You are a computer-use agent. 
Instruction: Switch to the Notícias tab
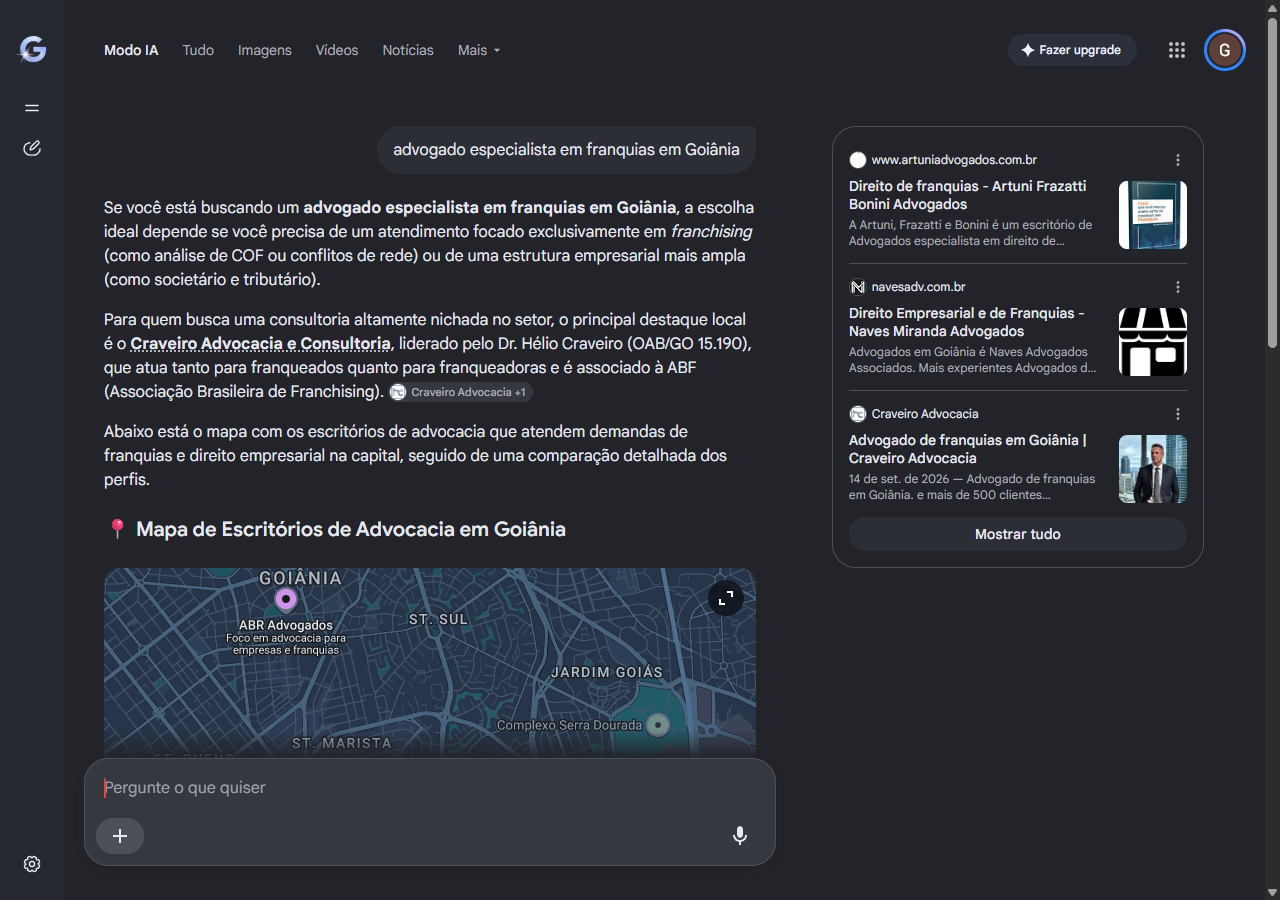click(408, 50)
